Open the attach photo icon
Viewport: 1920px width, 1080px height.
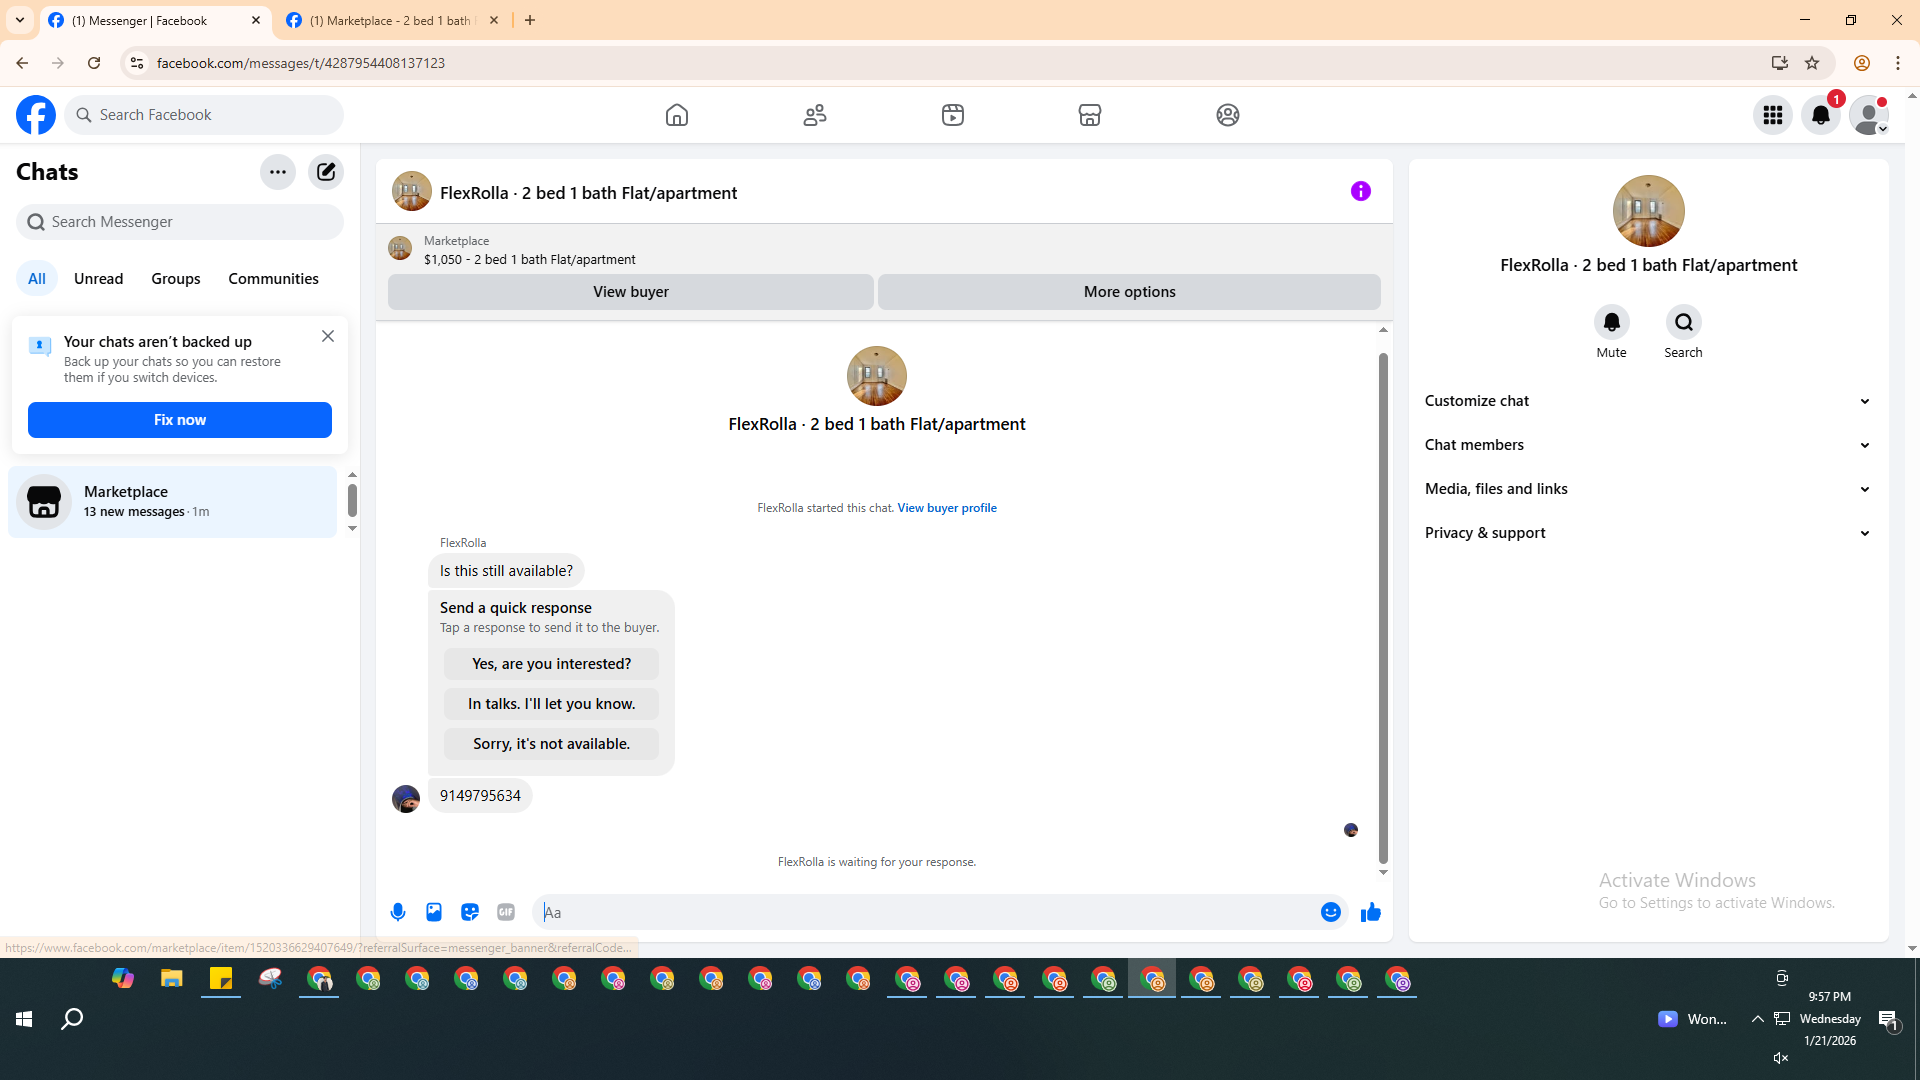click(x=434, y=912)
